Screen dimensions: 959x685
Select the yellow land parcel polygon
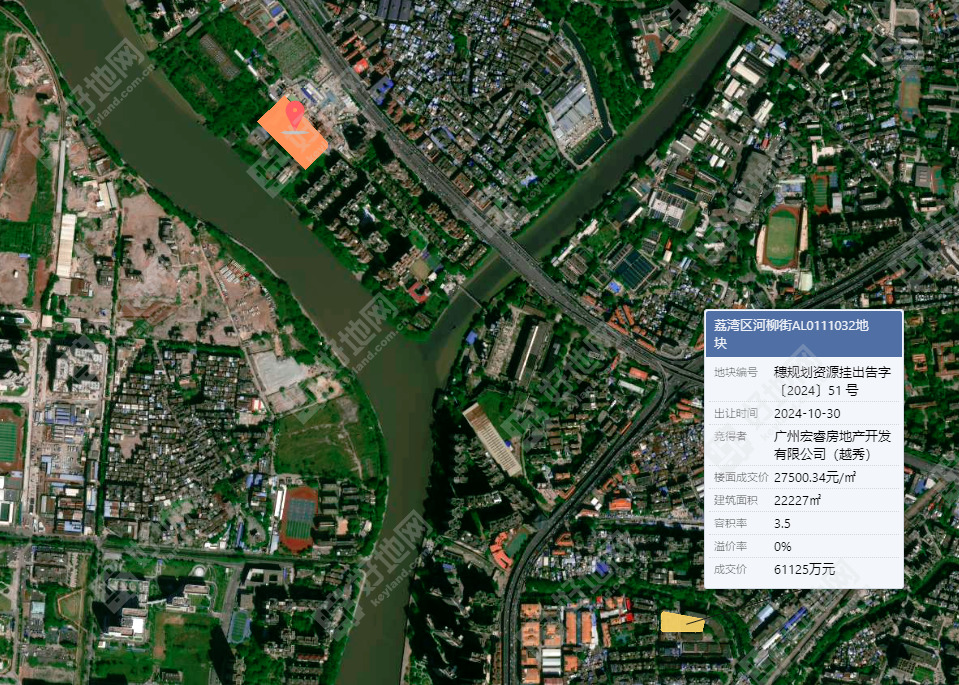tap(682, 622)
